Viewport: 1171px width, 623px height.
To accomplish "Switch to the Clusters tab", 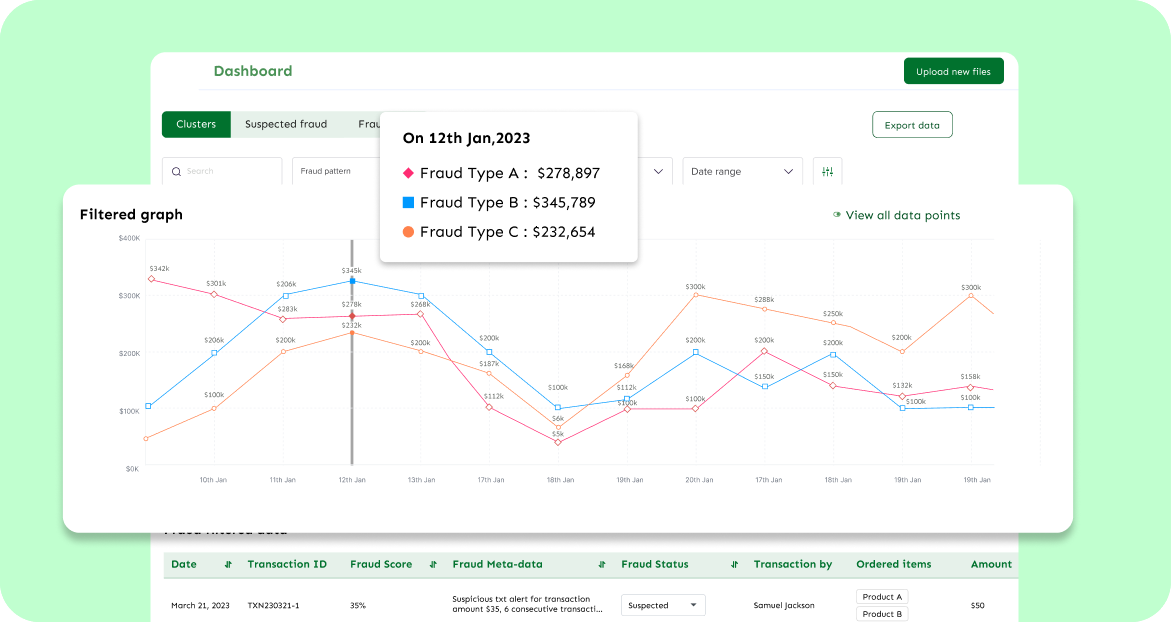I will pos(196,124).
